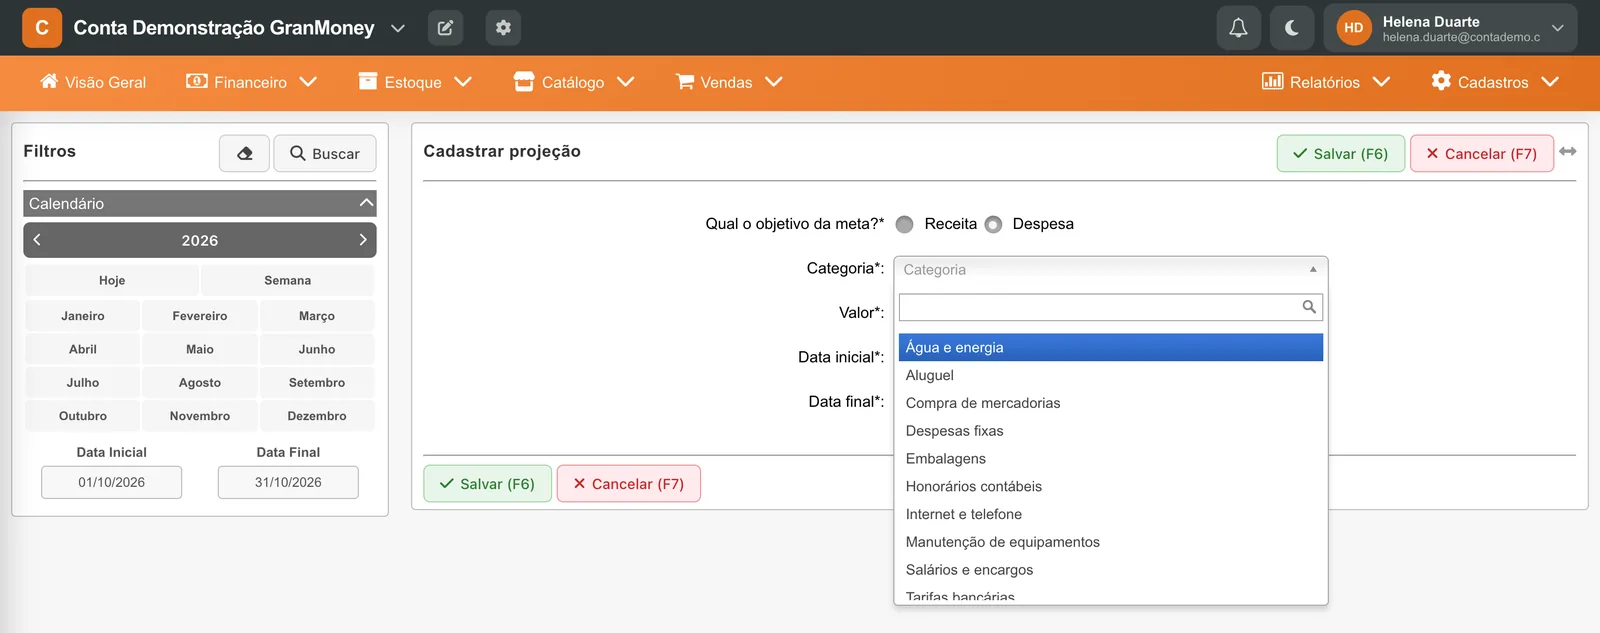Click bottom Salvar (F6) button
The image size is (1600, 633).
488,484
